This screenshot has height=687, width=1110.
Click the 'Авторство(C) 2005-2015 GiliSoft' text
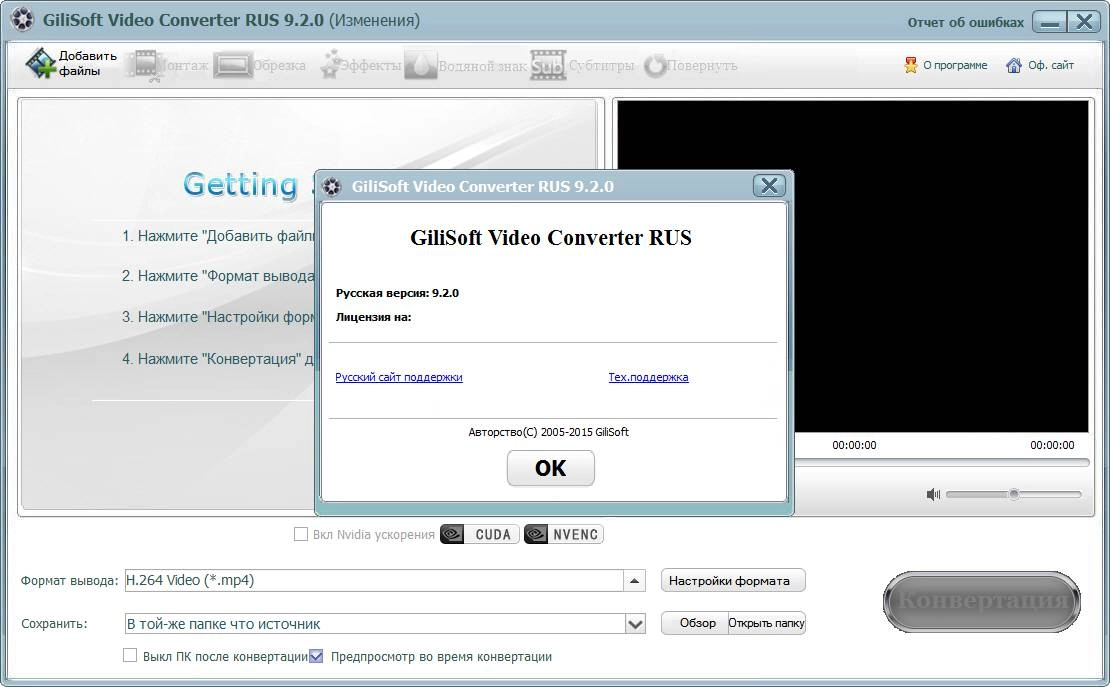(x=549, y=432)
